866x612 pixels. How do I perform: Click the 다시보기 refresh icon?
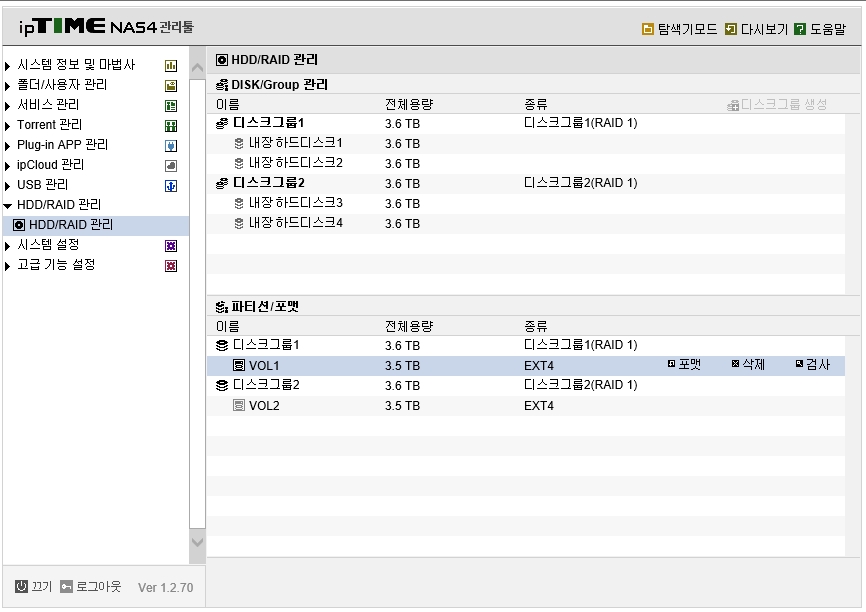[x=731, y=29]
